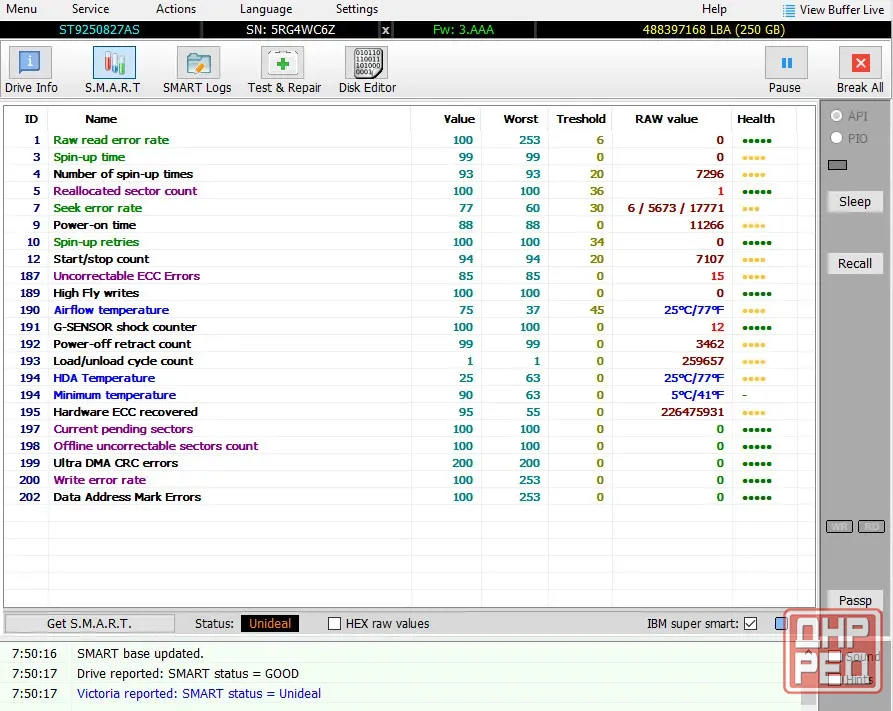This screenshot has width=893, height=711.
Task: Select the Airflow temperature row
Action: coord(409,310)
